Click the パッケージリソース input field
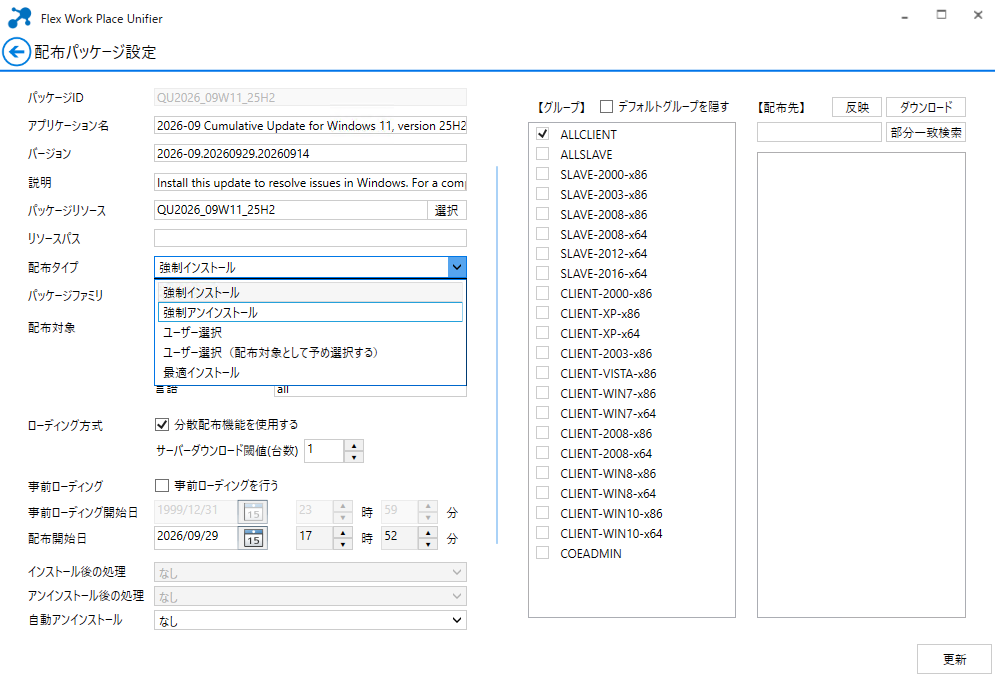This screenshot has height=677, width=995. [291, 210]
